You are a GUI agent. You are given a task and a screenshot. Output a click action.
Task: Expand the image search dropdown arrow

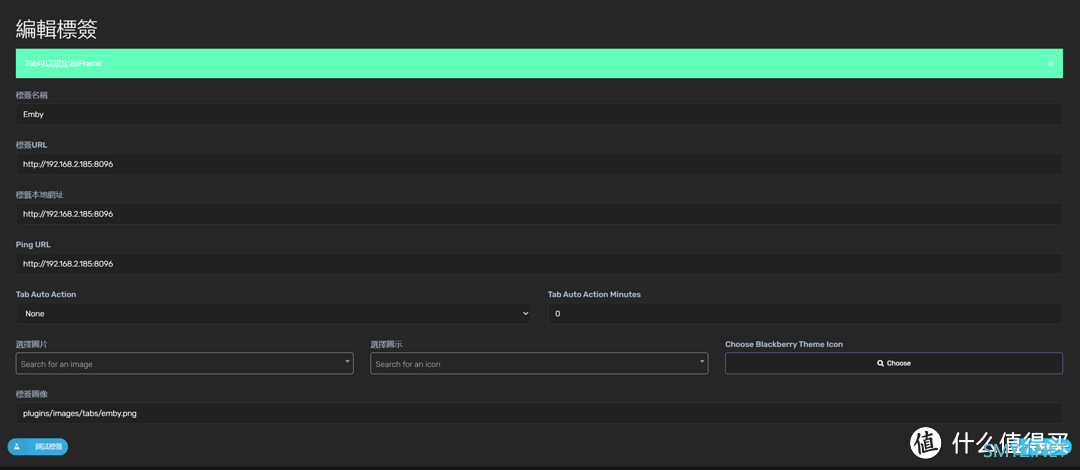click(347, 363)
